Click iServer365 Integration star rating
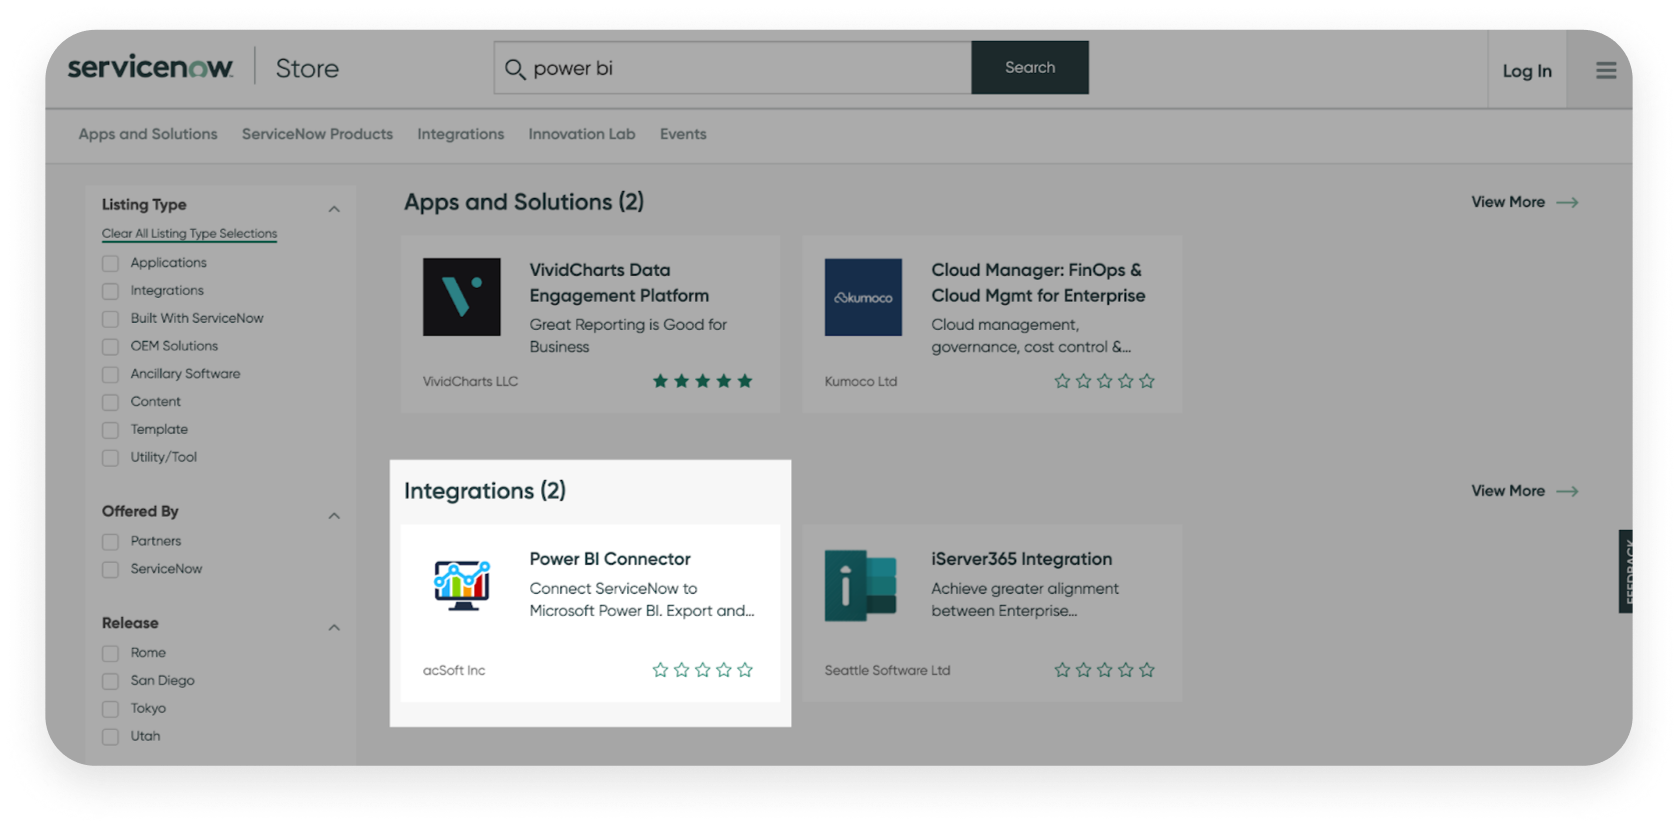Image resolution: width=1678 pixels, height=827 pixels. tap(1104, 670)
